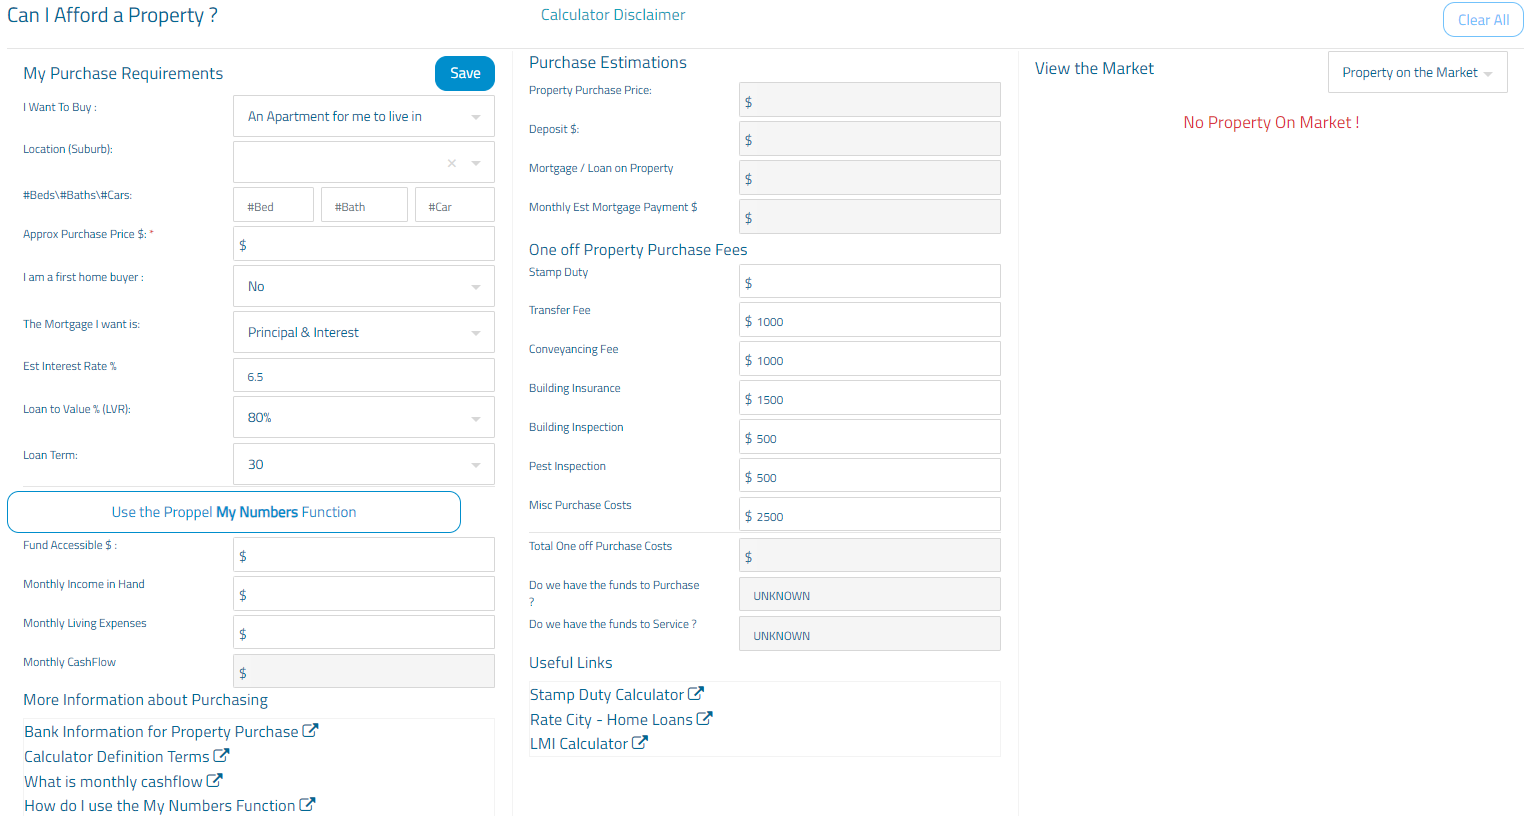Screen dimensions: 1533x816
Task: Click external link icon beside Stamp Duty Calculator
Action: point(696,694)
